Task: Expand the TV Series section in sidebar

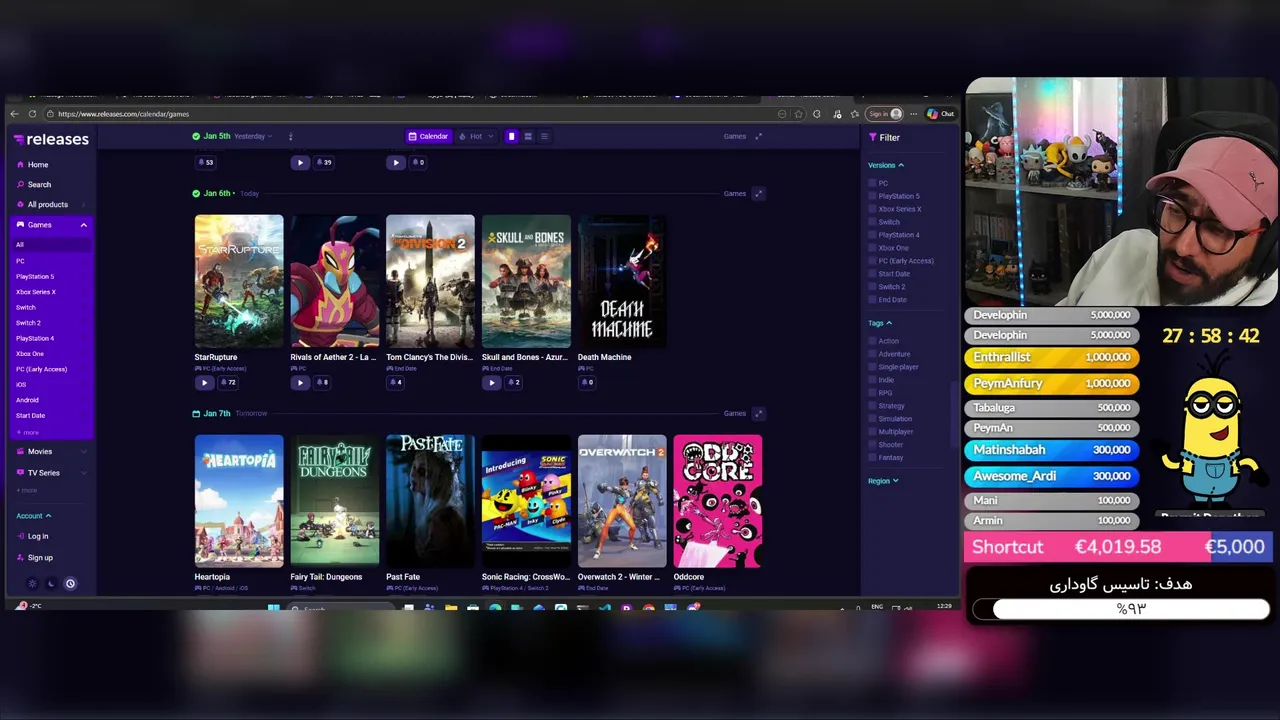Action: (84, 473)
